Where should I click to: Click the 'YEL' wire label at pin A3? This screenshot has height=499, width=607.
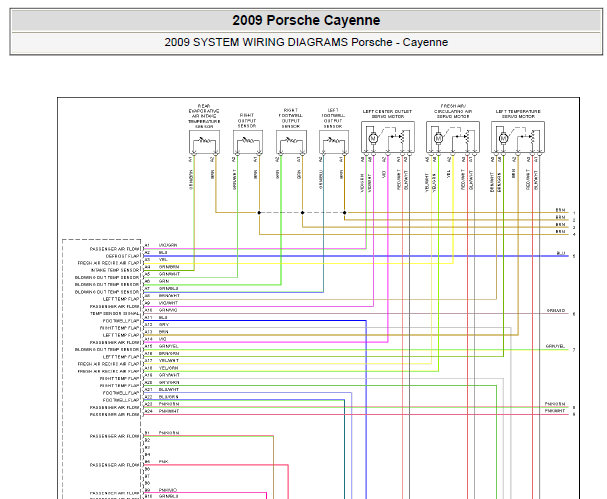point(163,260)
